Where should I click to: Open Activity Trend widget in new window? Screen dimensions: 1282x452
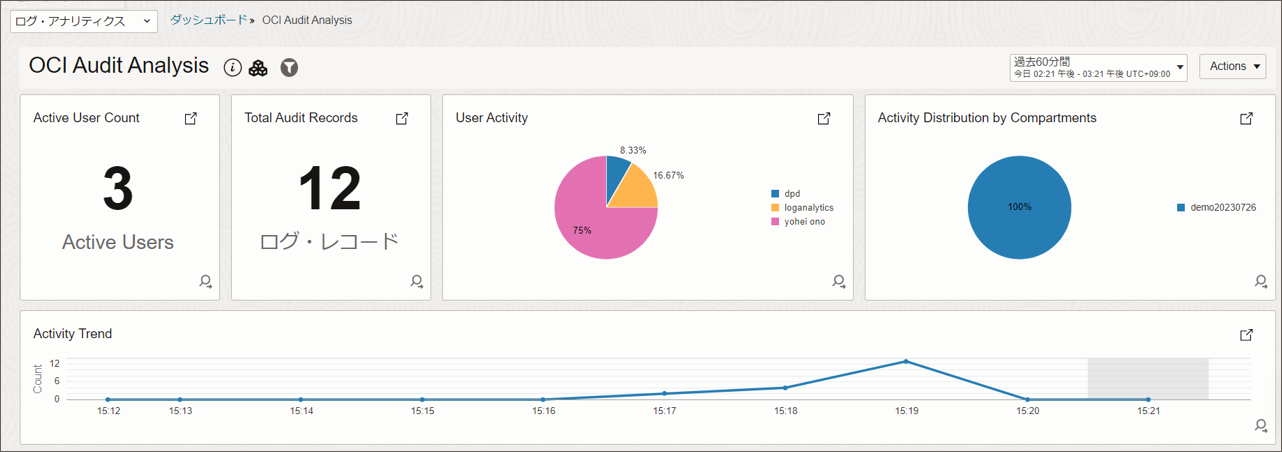1246,335
